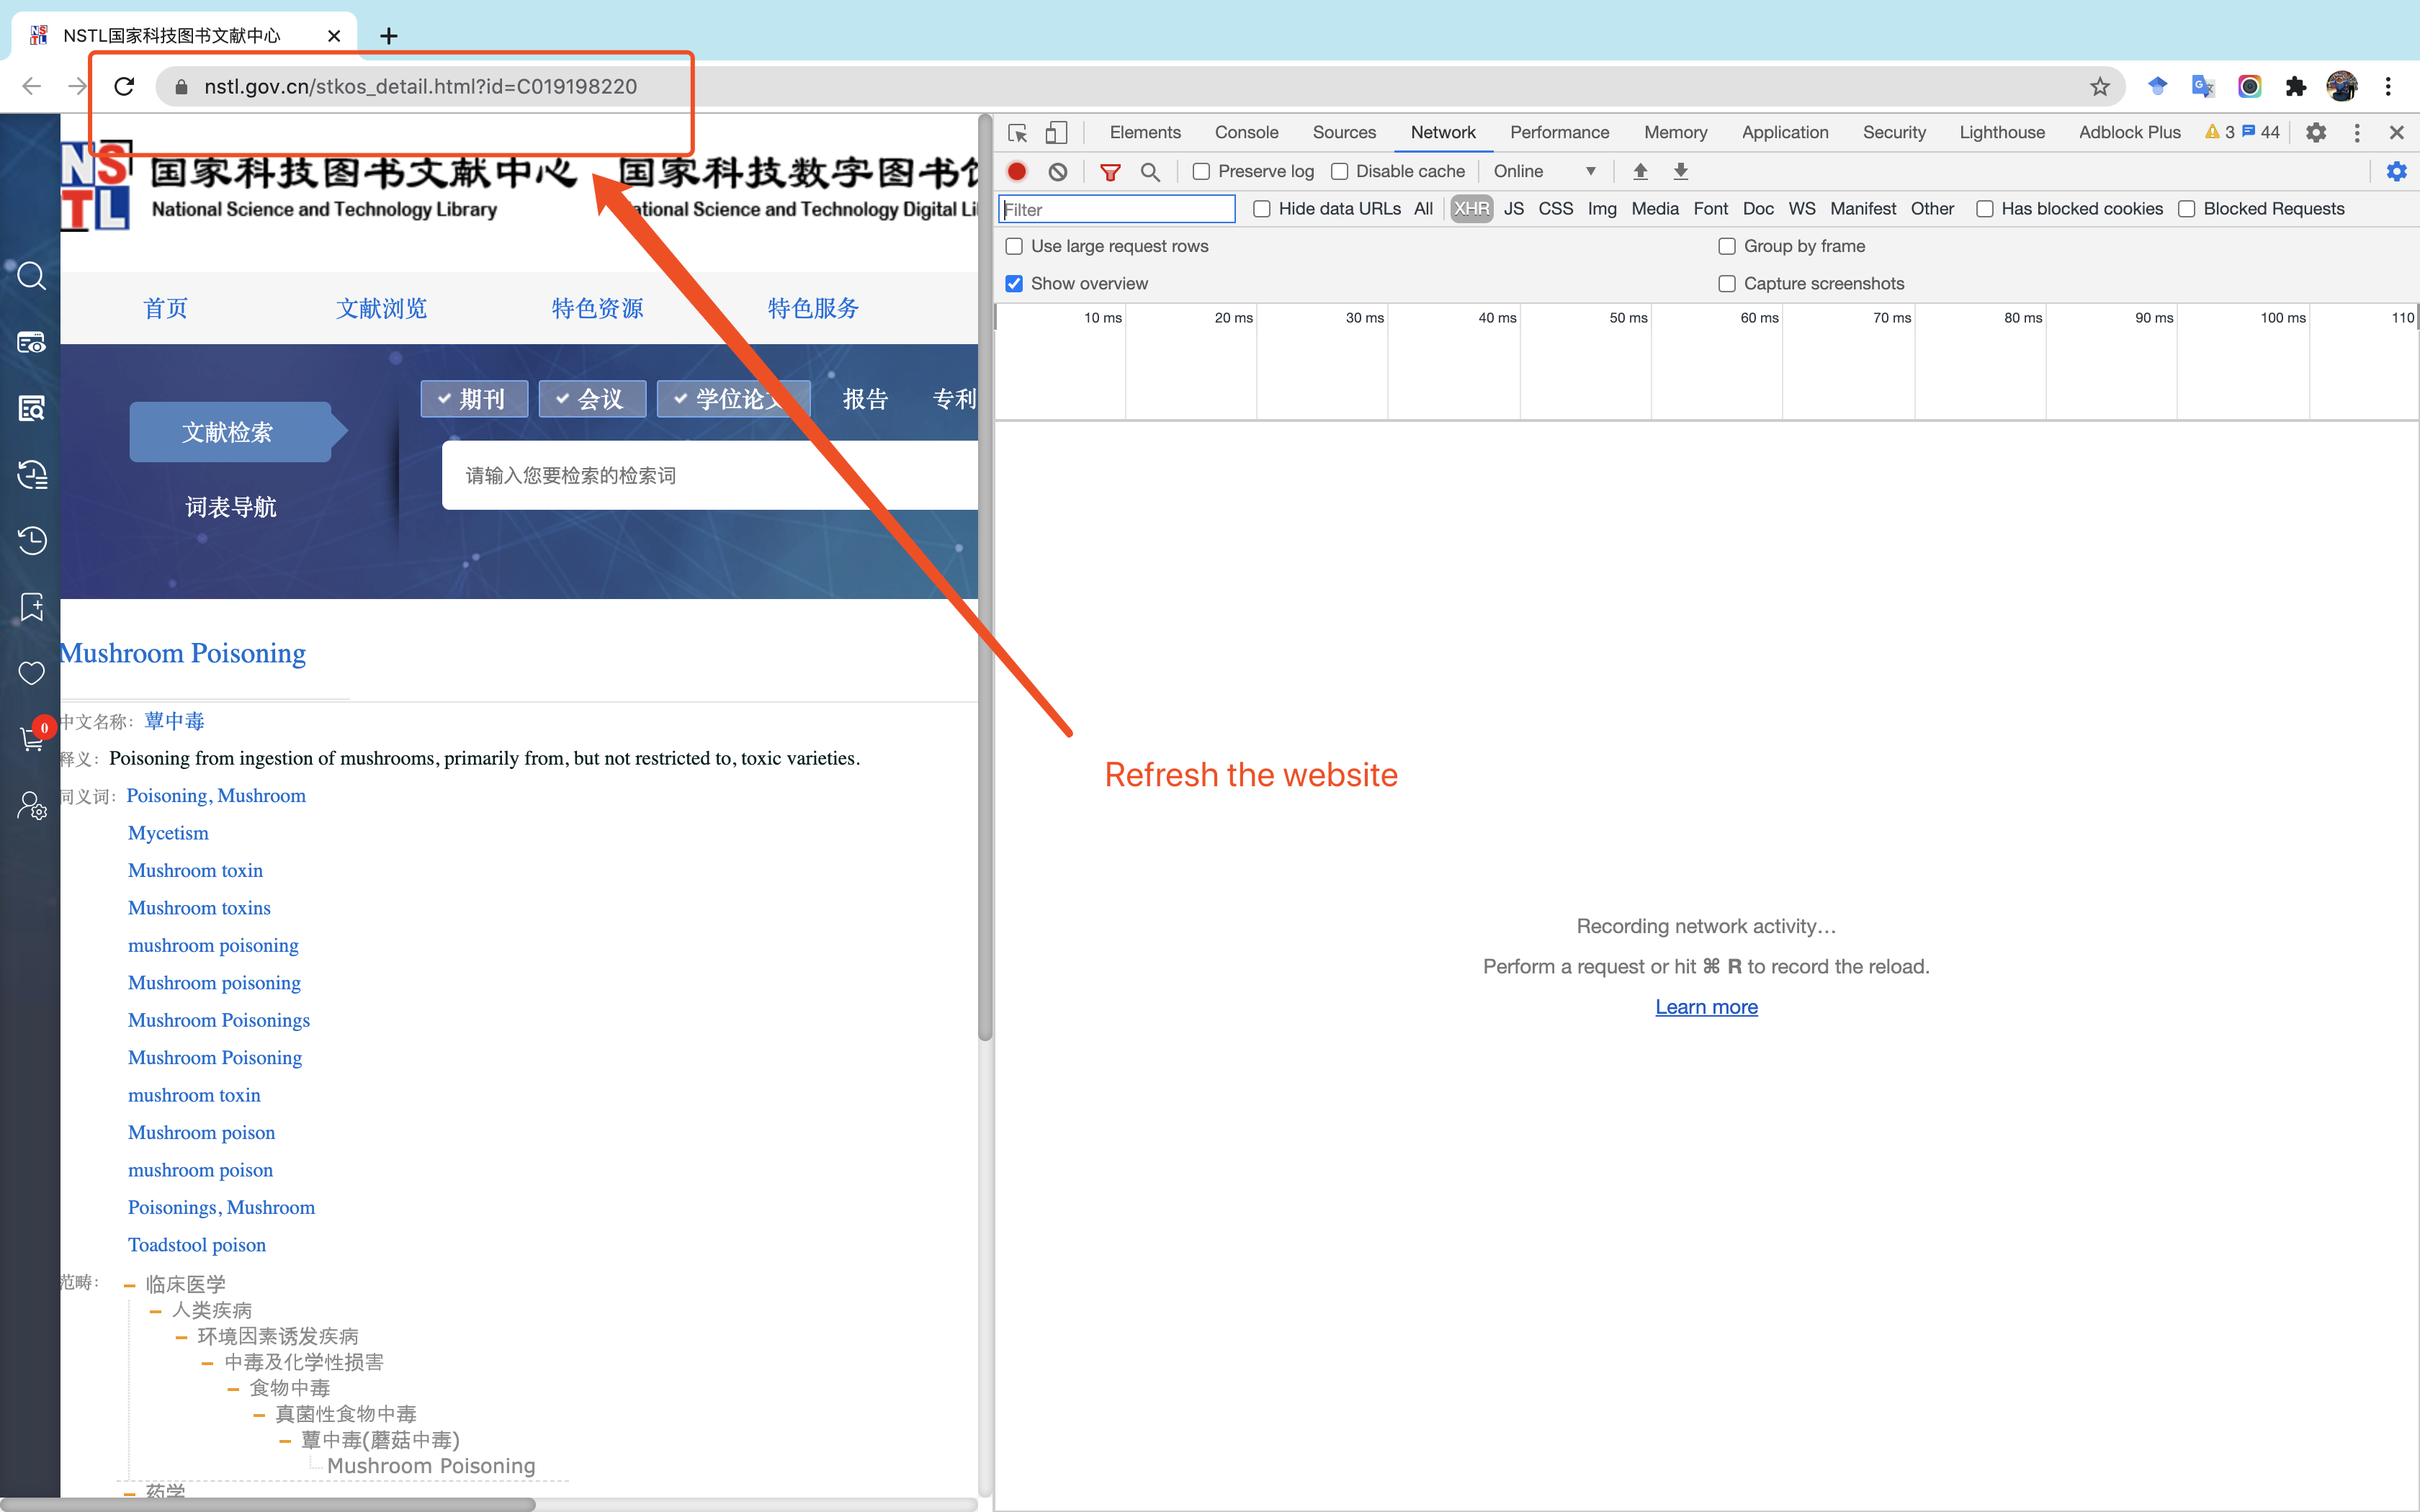The image size is (2420, 1512).
Task: Open the DevTools settings gear icon
Action: click(2315, 132)
